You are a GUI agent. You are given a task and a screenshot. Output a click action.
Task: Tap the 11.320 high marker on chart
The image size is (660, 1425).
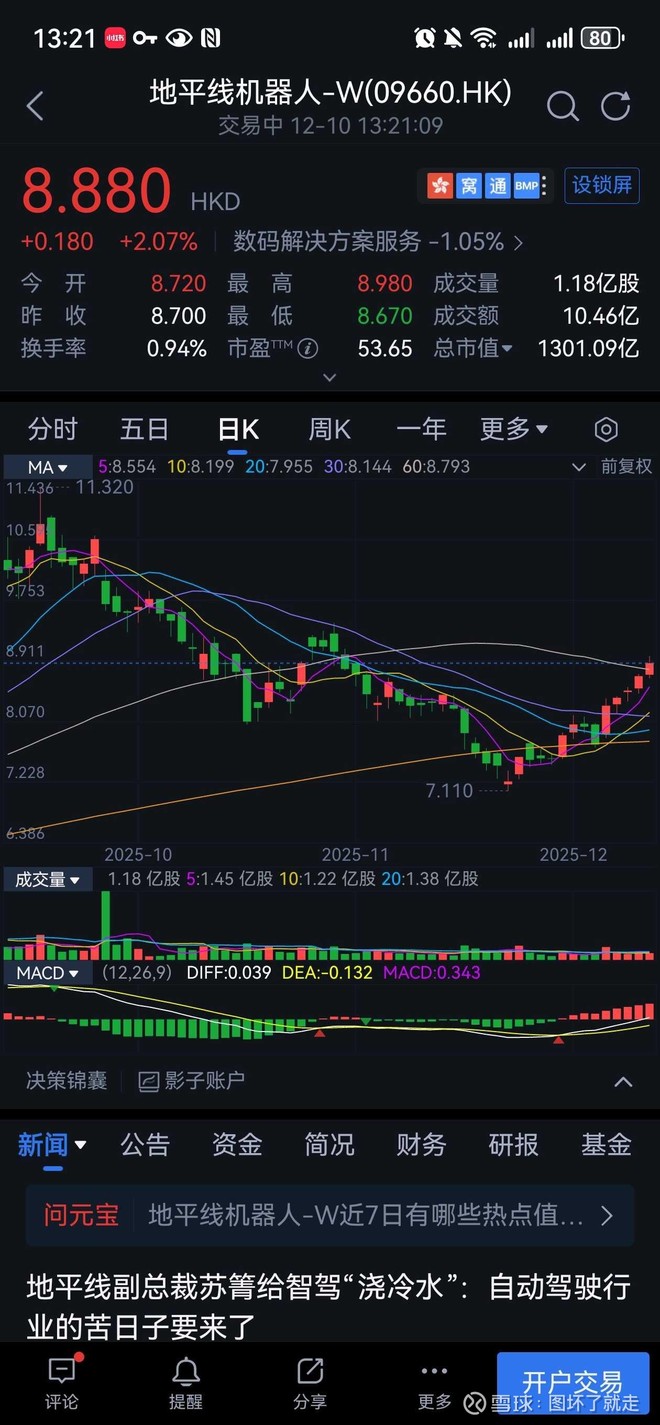coord(104,487)
